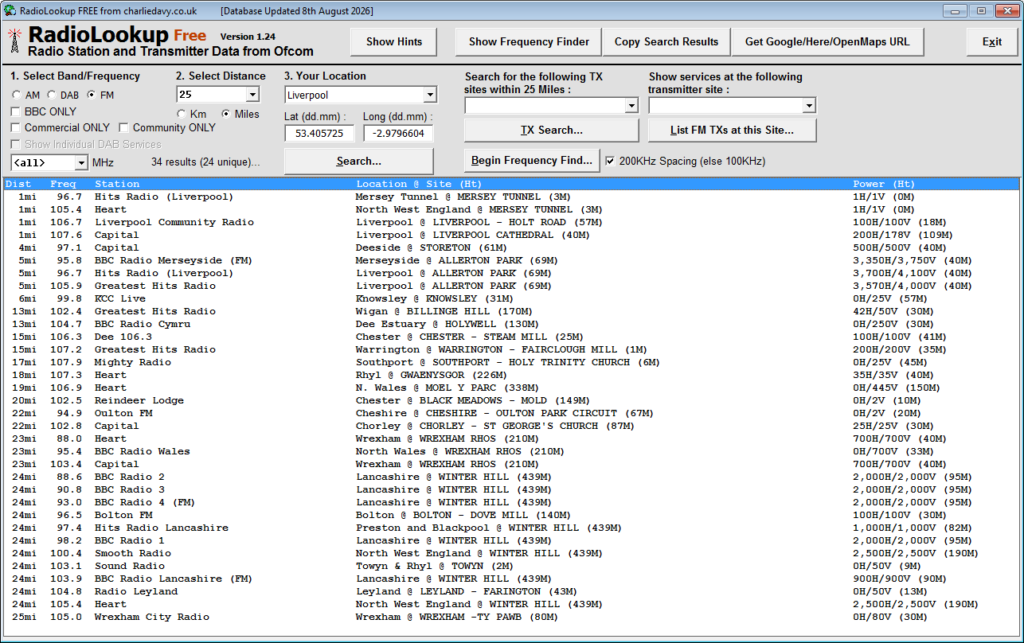
Task: Open the distance dropdown showing 25
Action: click(252, 95)
